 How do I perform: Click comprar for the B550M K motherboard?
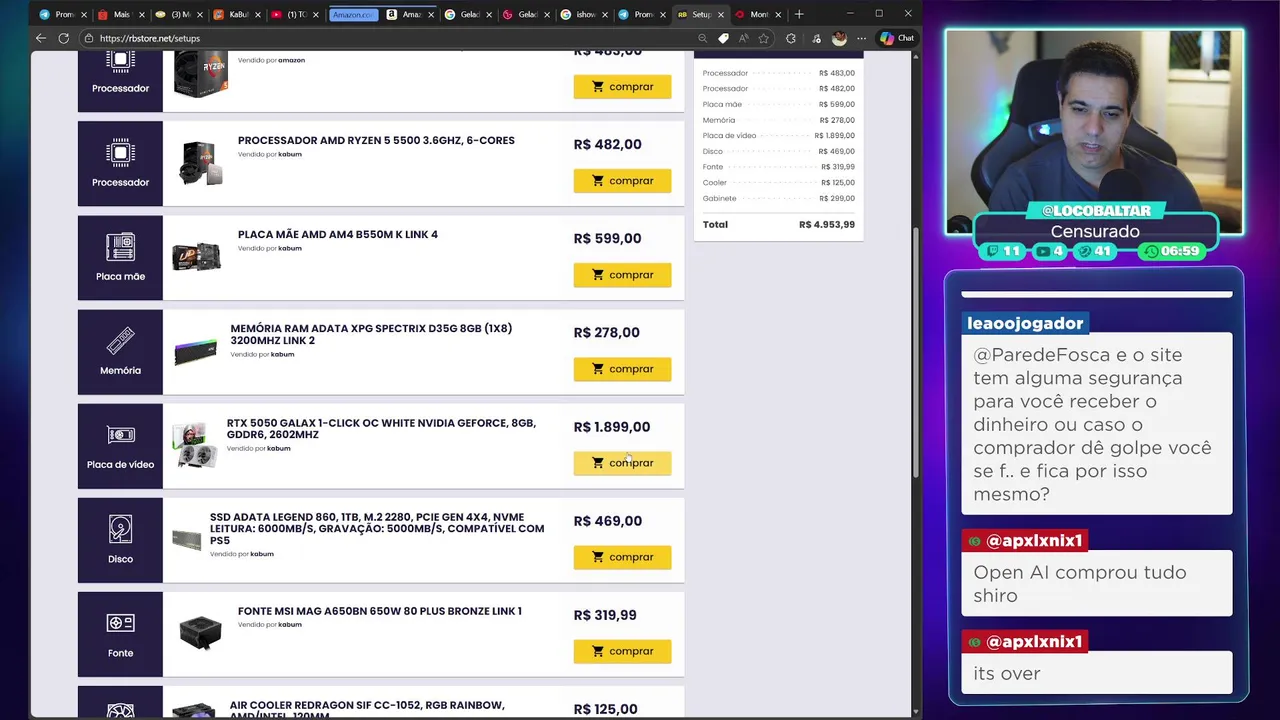[x=622, y=275]
